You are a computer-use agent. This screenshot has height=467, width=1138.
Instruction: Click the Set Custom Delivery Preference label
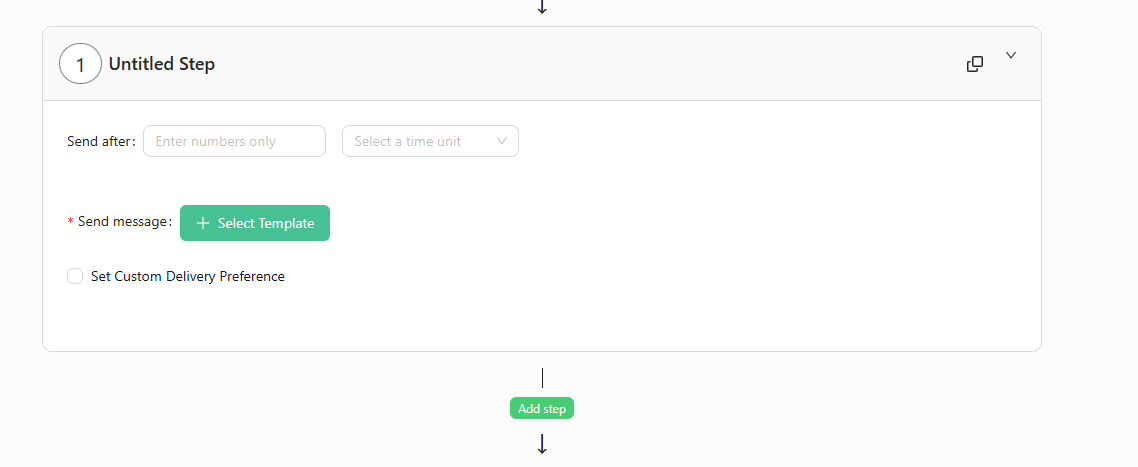point(188,276)
